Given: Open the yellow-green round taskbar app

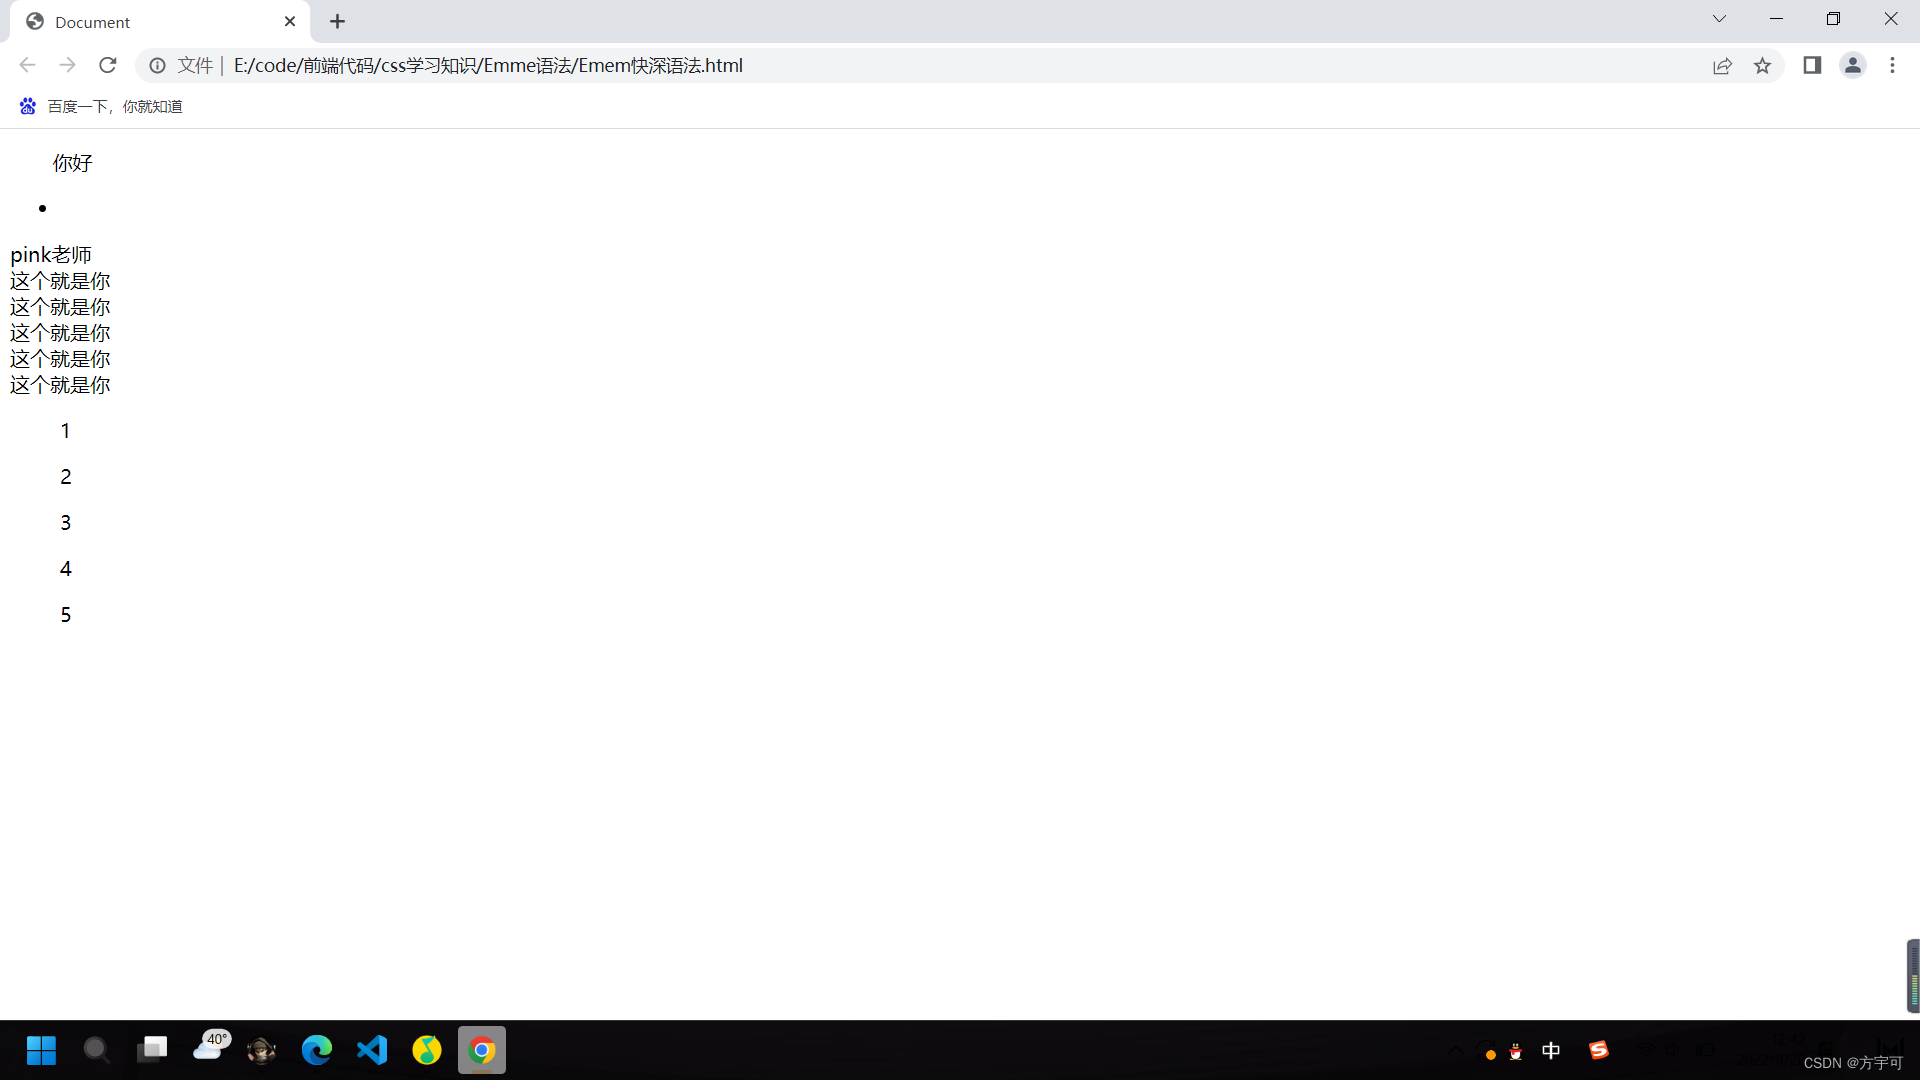Looking at the screenshot, I should [x=427, y=1050].
